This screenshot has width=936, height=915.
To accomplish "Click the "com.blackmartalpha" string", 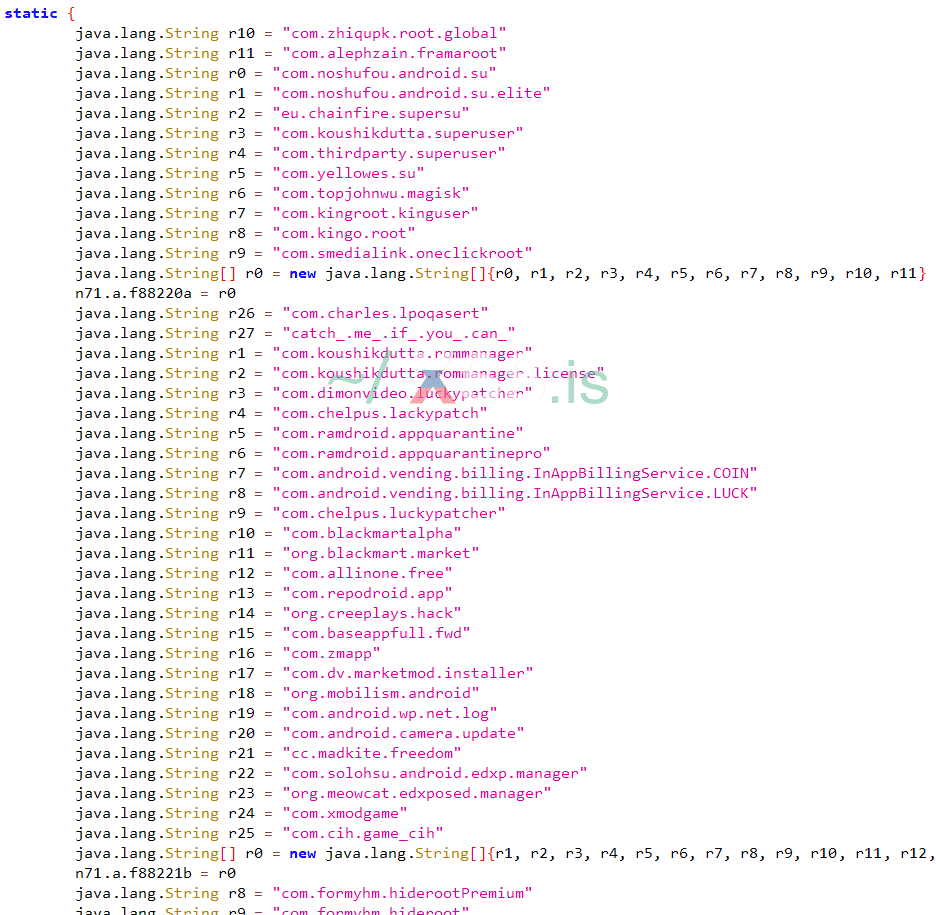I will pyautogui.click(x=372, y=534).
